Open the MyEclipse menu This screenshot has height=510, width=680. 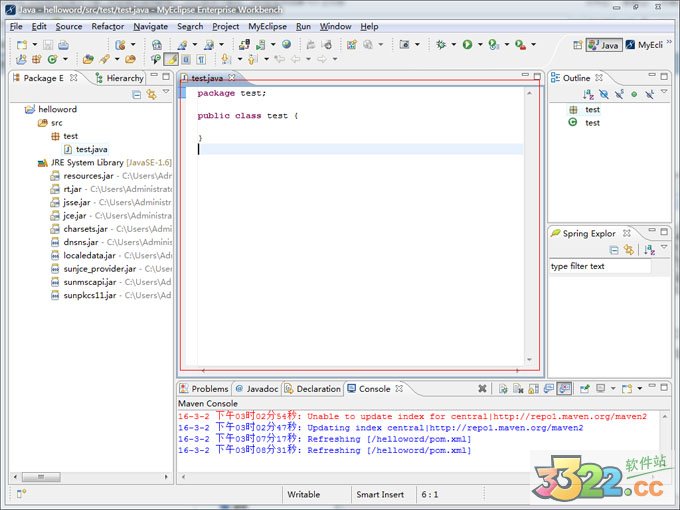coord(267,26)
